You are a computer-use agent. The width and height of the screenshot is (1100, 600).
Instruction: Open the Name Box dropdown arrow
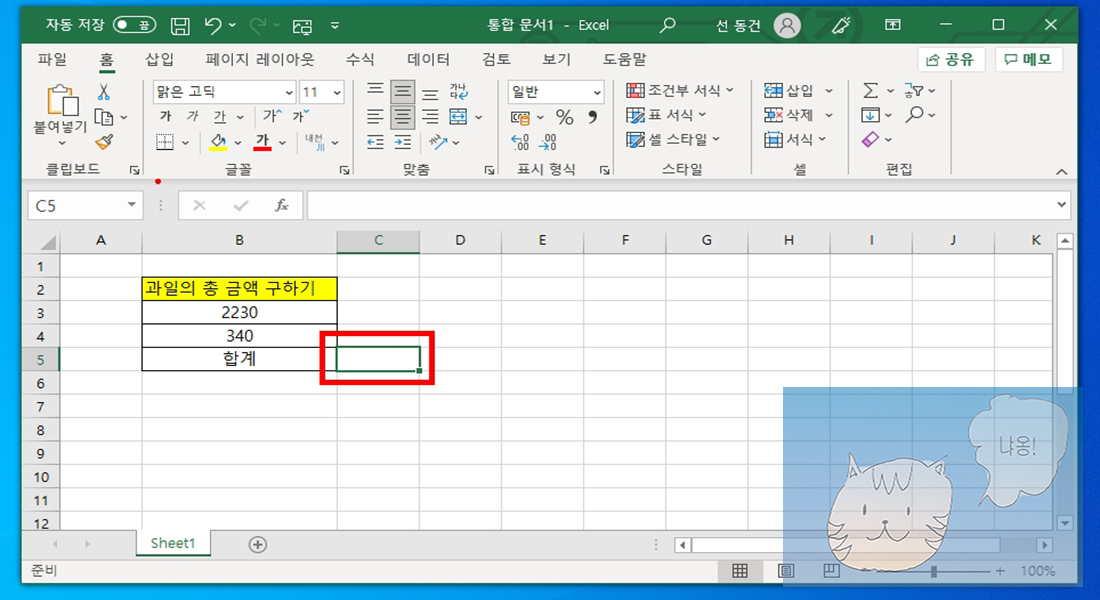click(x=131, y=205)
